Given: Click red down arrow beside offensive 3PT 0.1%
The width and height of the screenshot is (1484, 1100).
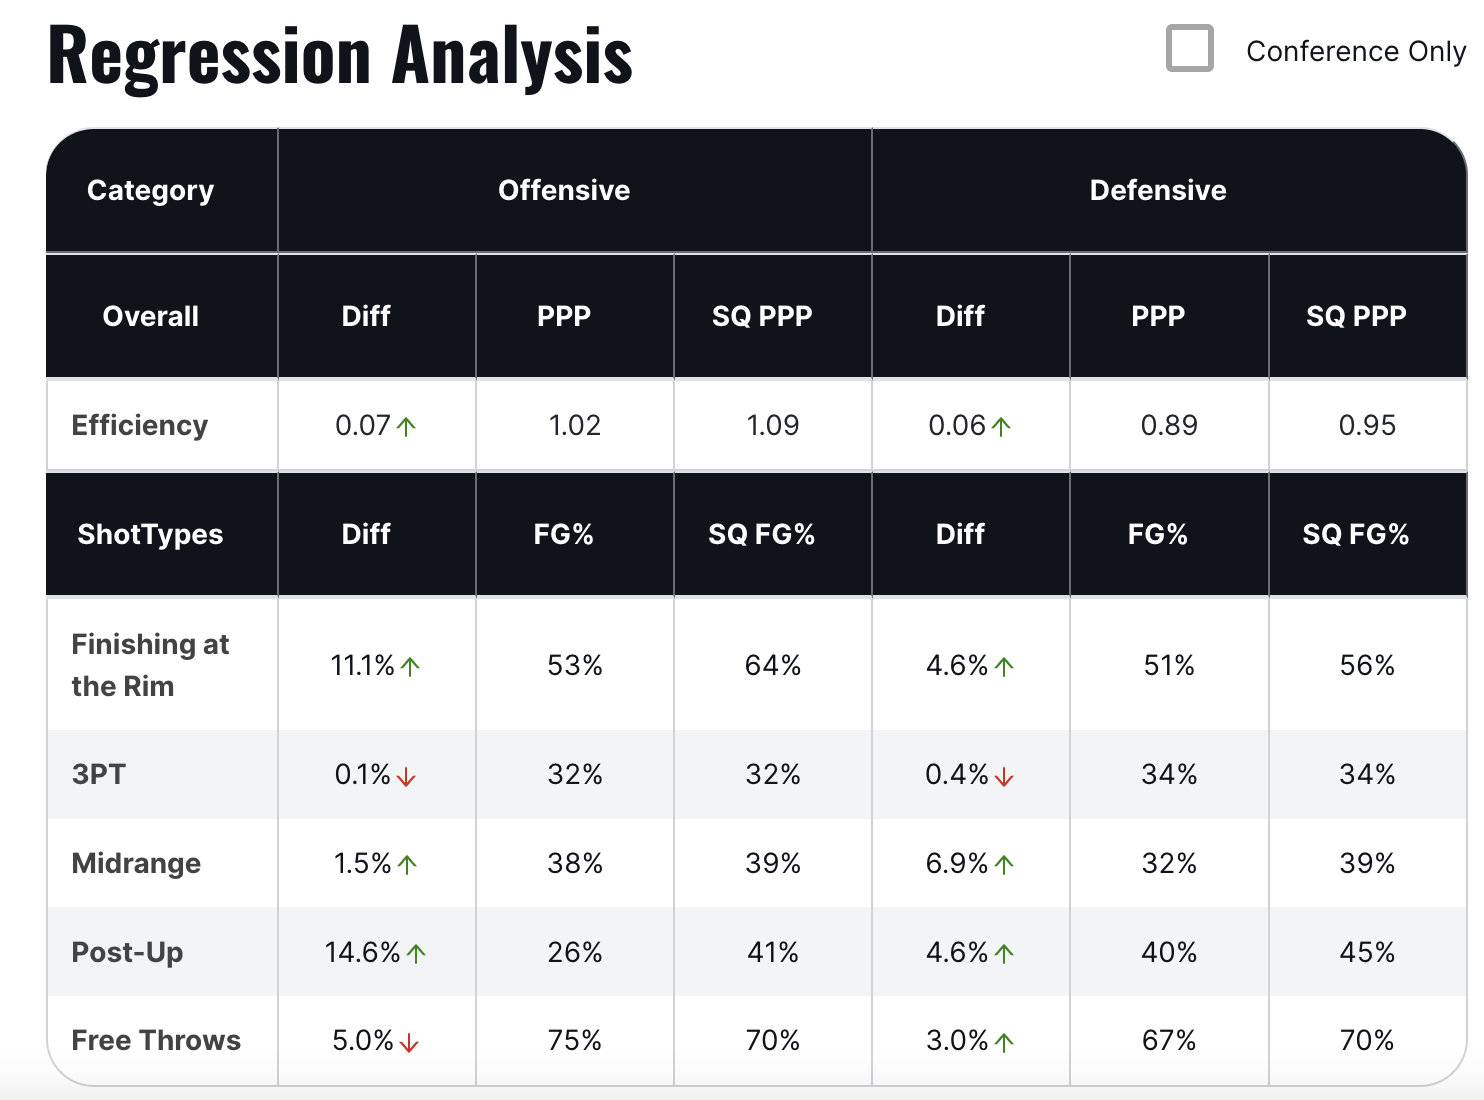Looking at the screenshot, I should pos(406,777).
